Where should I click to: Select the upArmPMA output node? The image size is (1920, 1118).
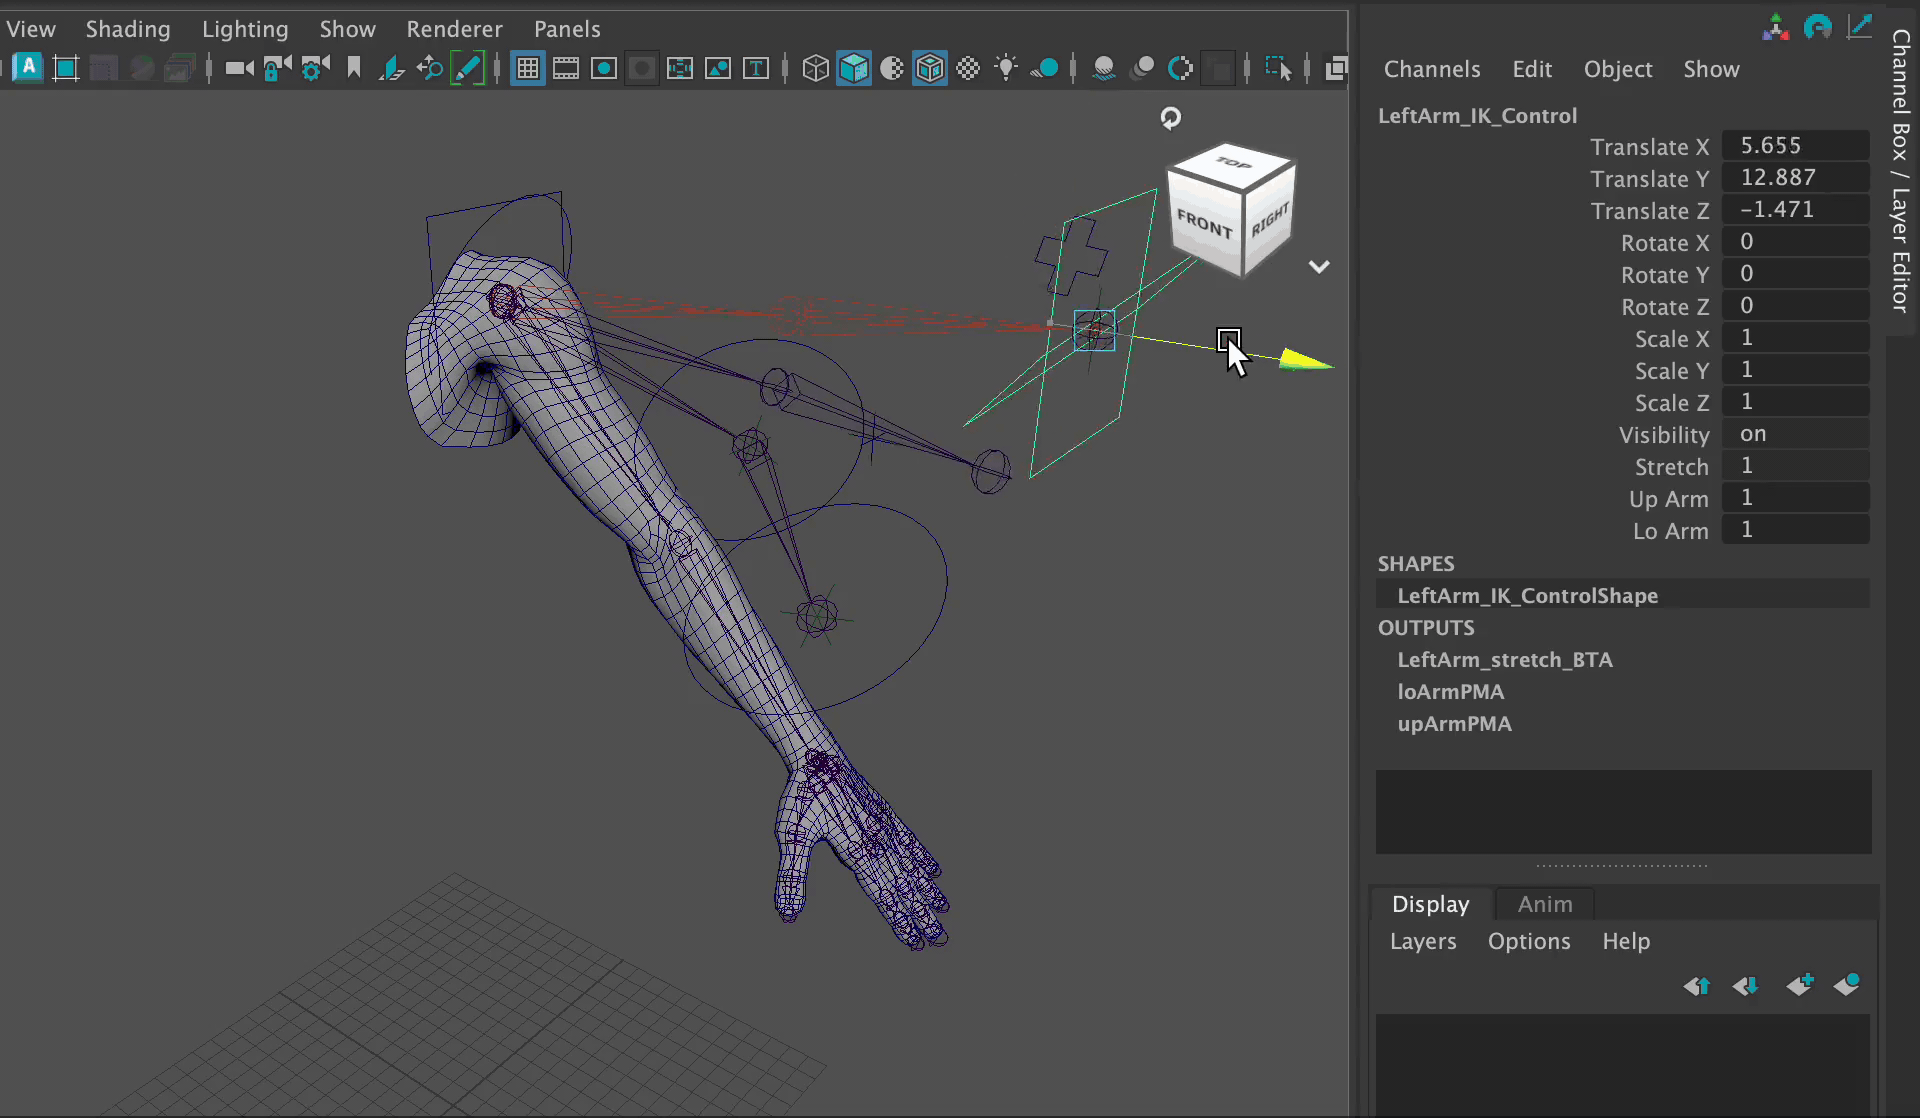click(1454, 724)
